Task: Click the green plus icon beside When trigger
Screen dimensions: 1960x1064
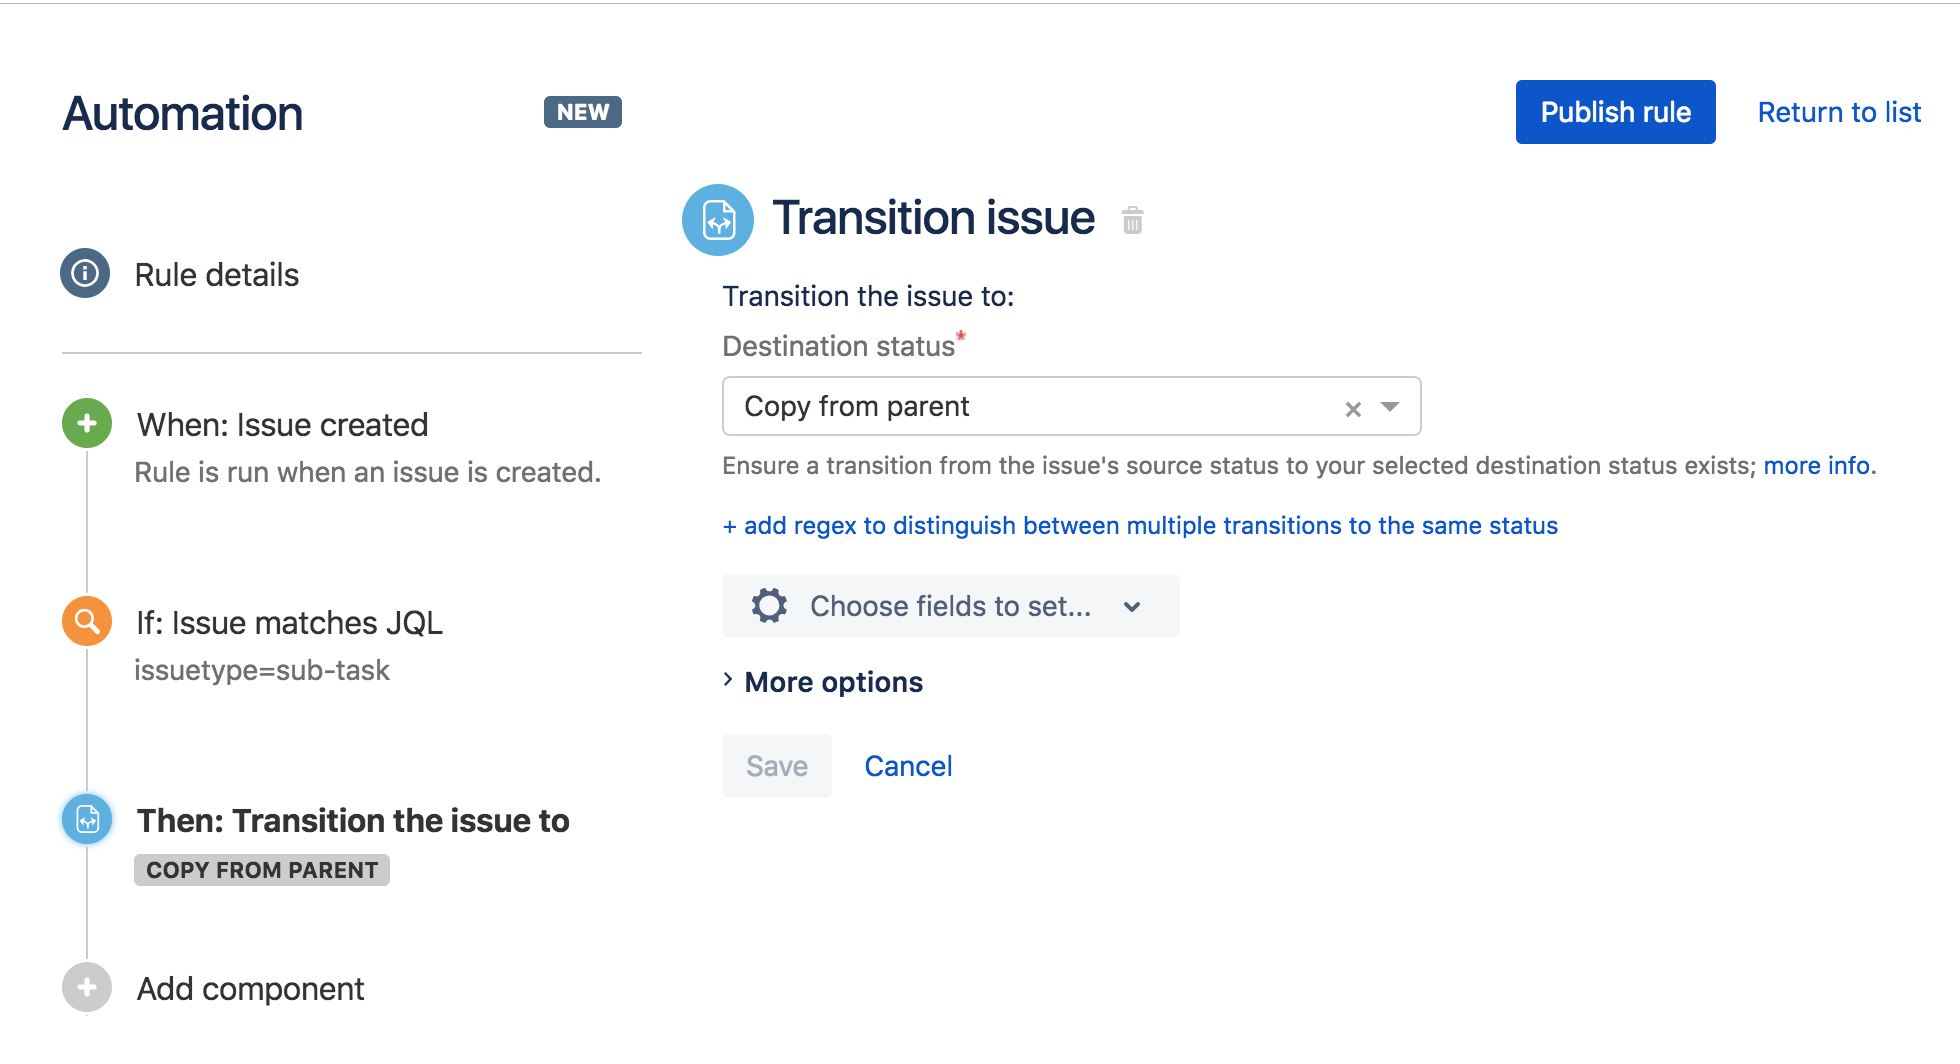Action: pos(86,423)
